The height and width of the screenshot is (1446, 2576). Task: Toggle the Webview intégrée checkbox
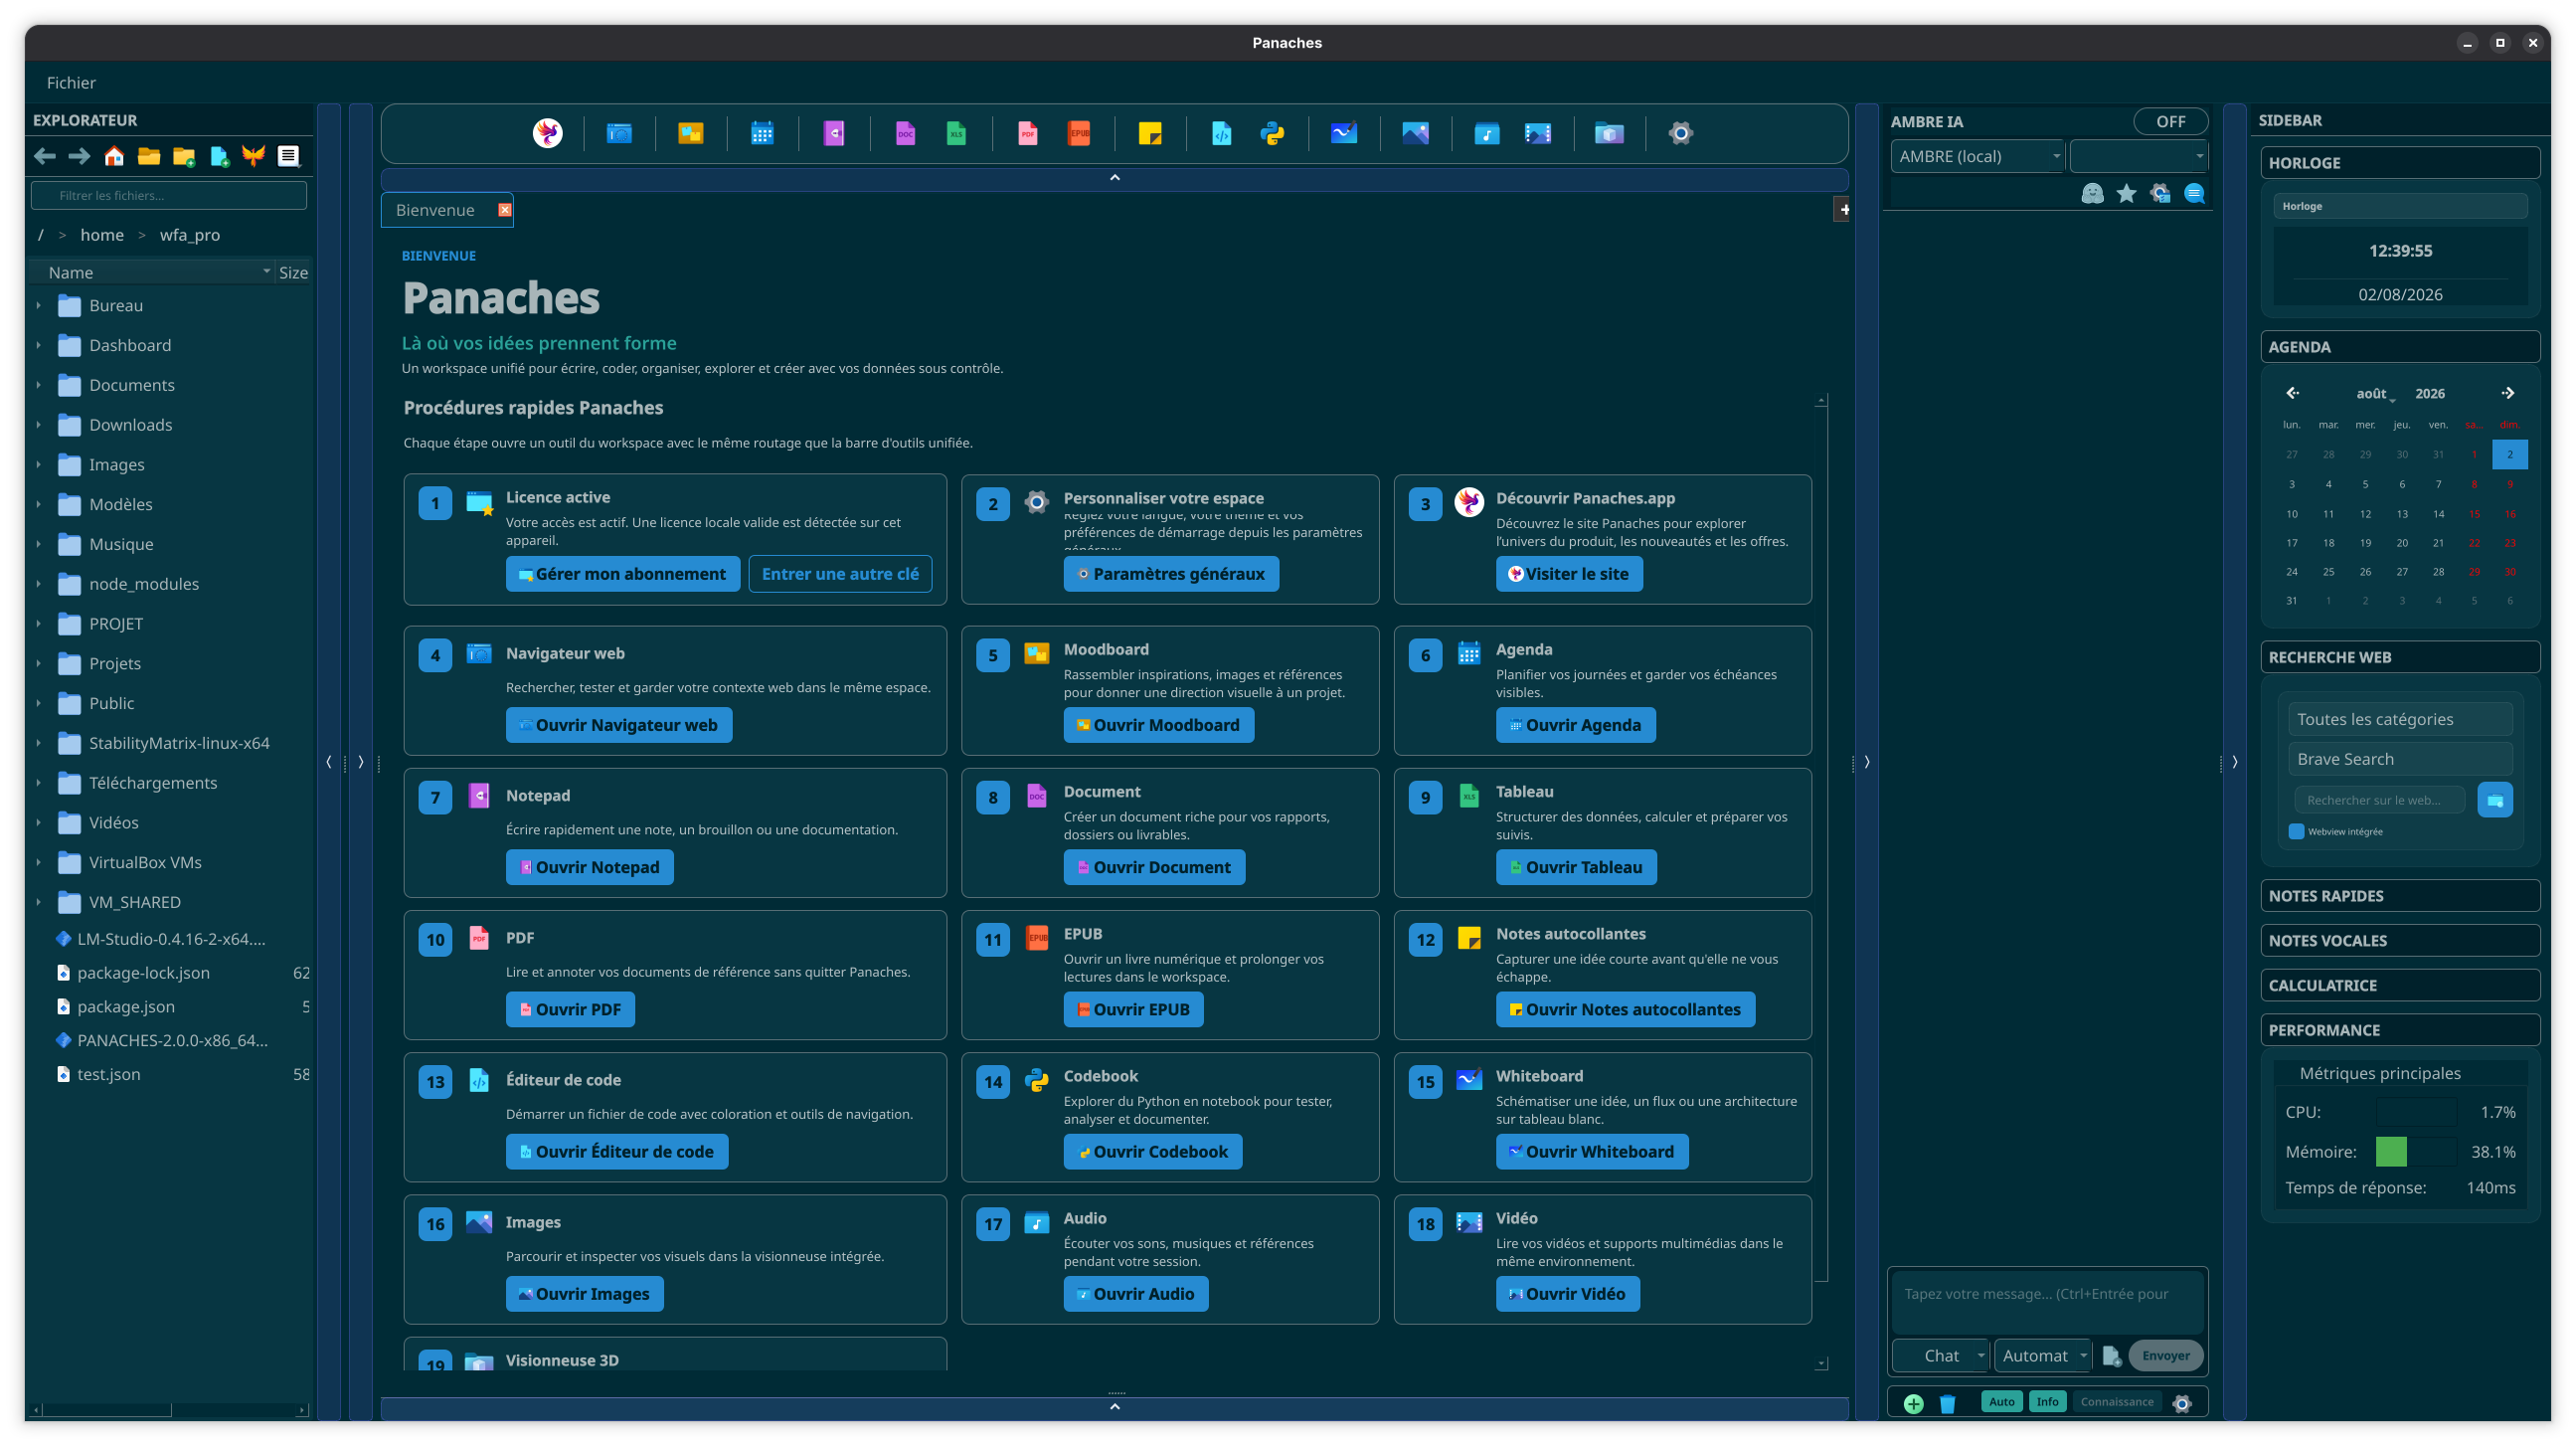click(x=2297, y=831)
